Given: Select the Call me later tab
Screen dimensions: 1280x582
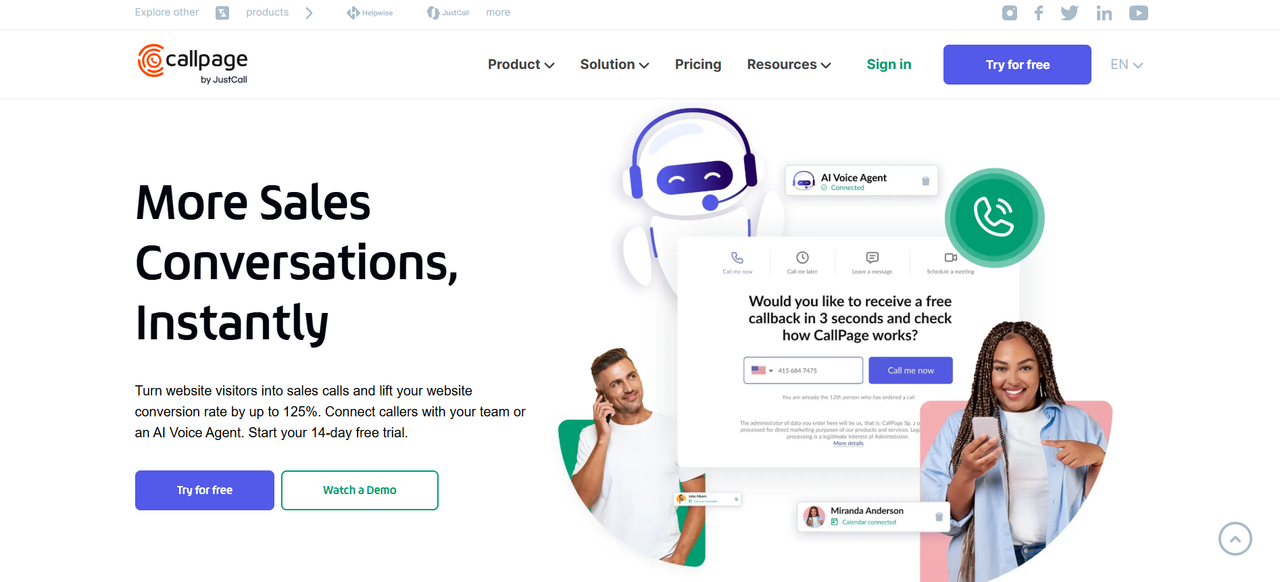Looking at the screenshot, I should click(802, 263).
